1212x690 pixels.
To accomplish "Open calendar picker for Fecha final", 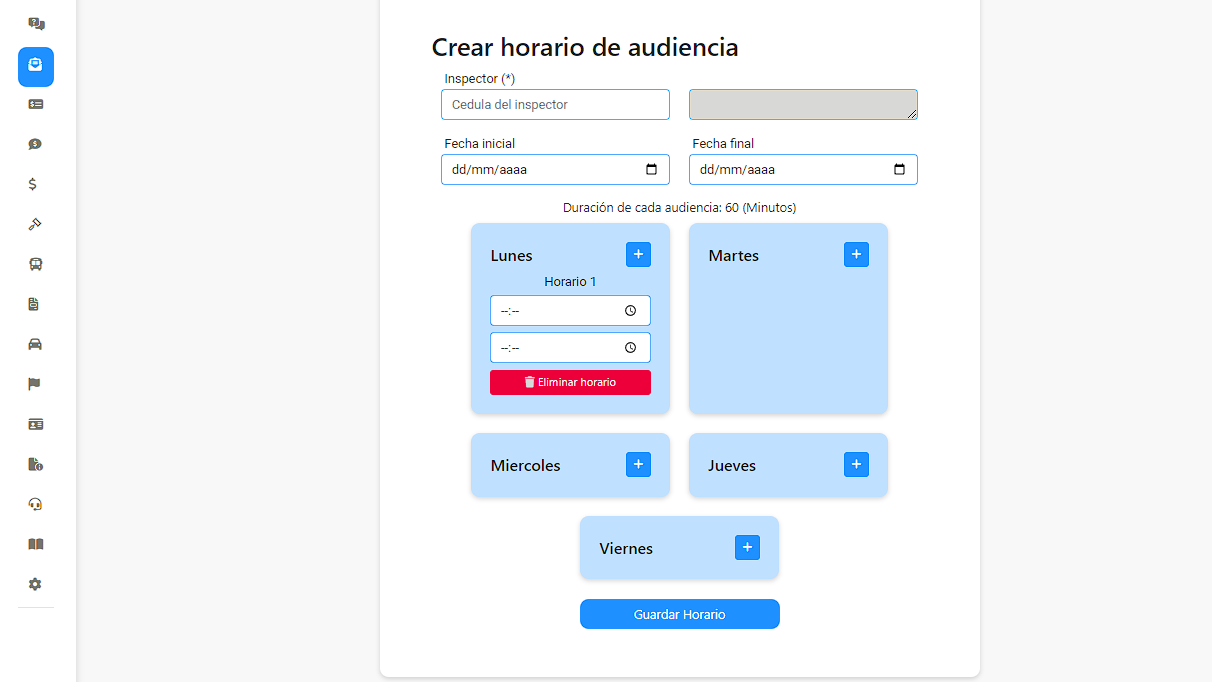I will pos(900,170).
